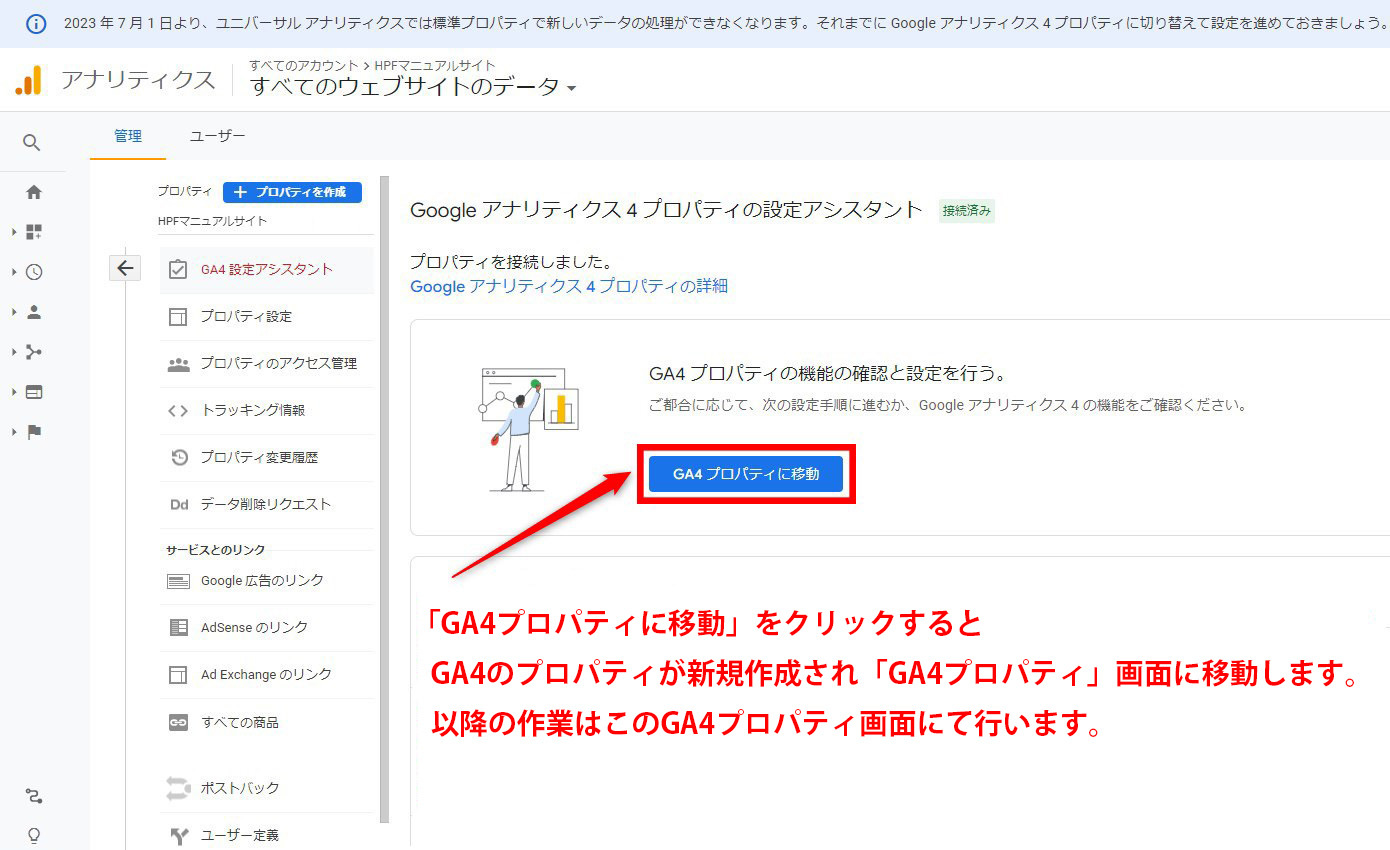Open the search magnifier in left rail

pyautogui.click(x=32, y=143)
